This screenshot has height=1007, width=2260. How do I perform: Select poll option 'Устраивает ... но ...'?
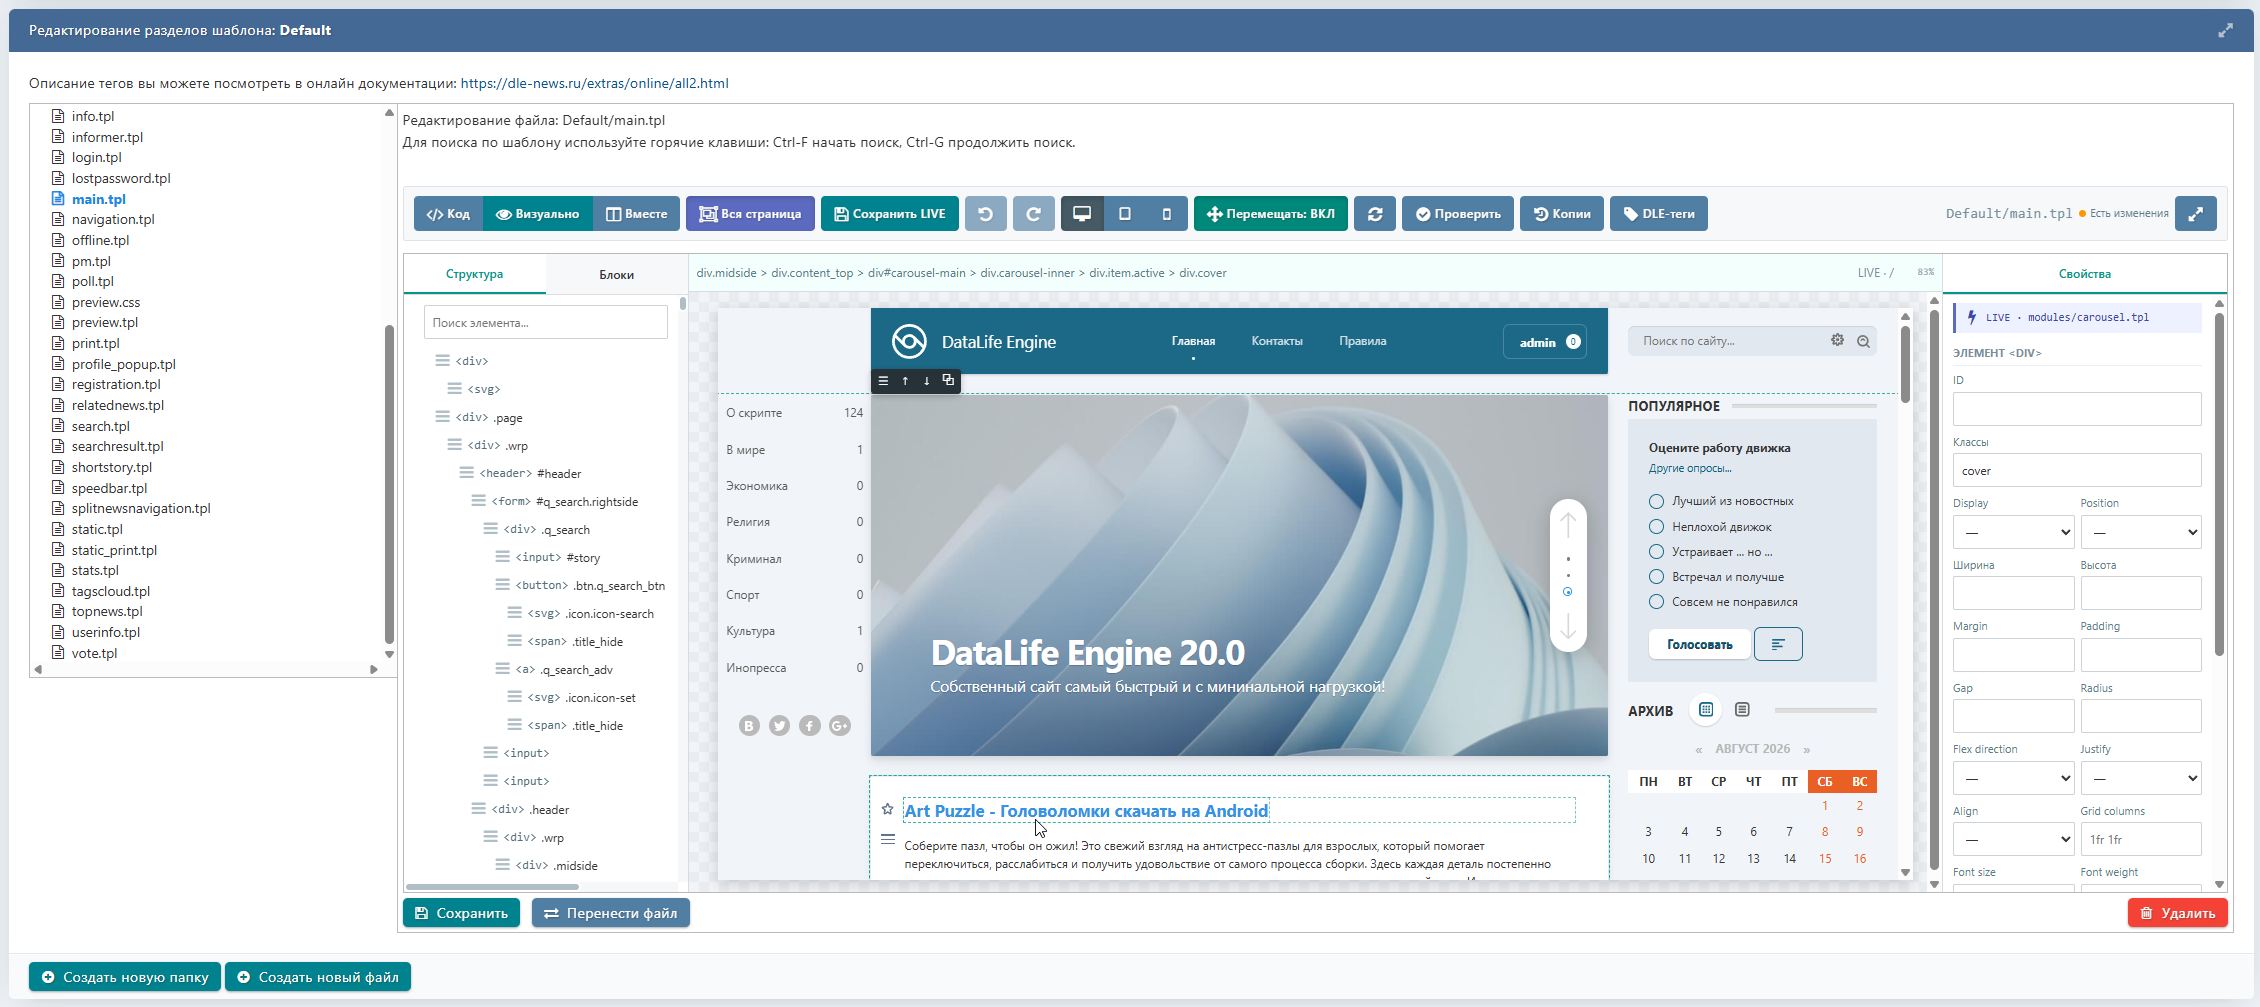(x=1656, y=551)
